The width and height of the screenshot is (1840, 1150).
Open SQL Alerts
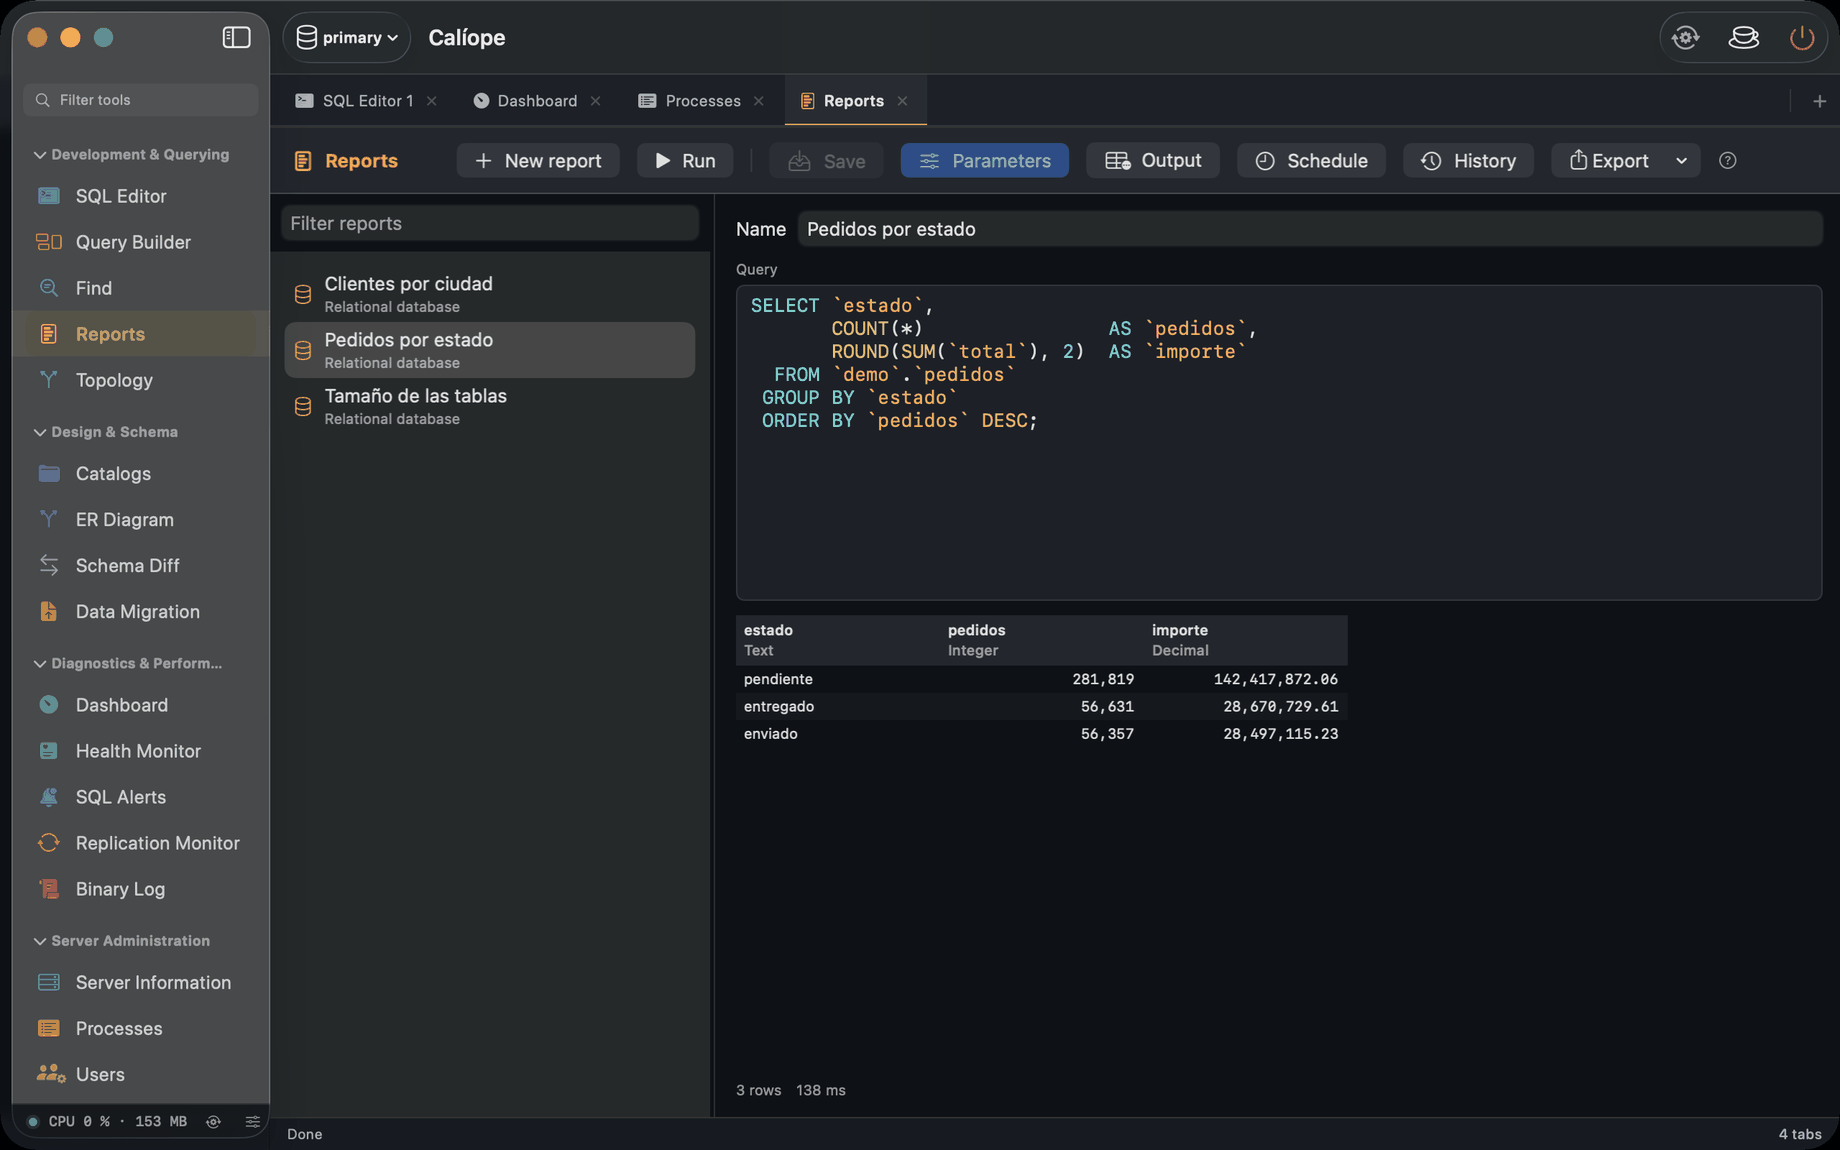coord(141,797)
